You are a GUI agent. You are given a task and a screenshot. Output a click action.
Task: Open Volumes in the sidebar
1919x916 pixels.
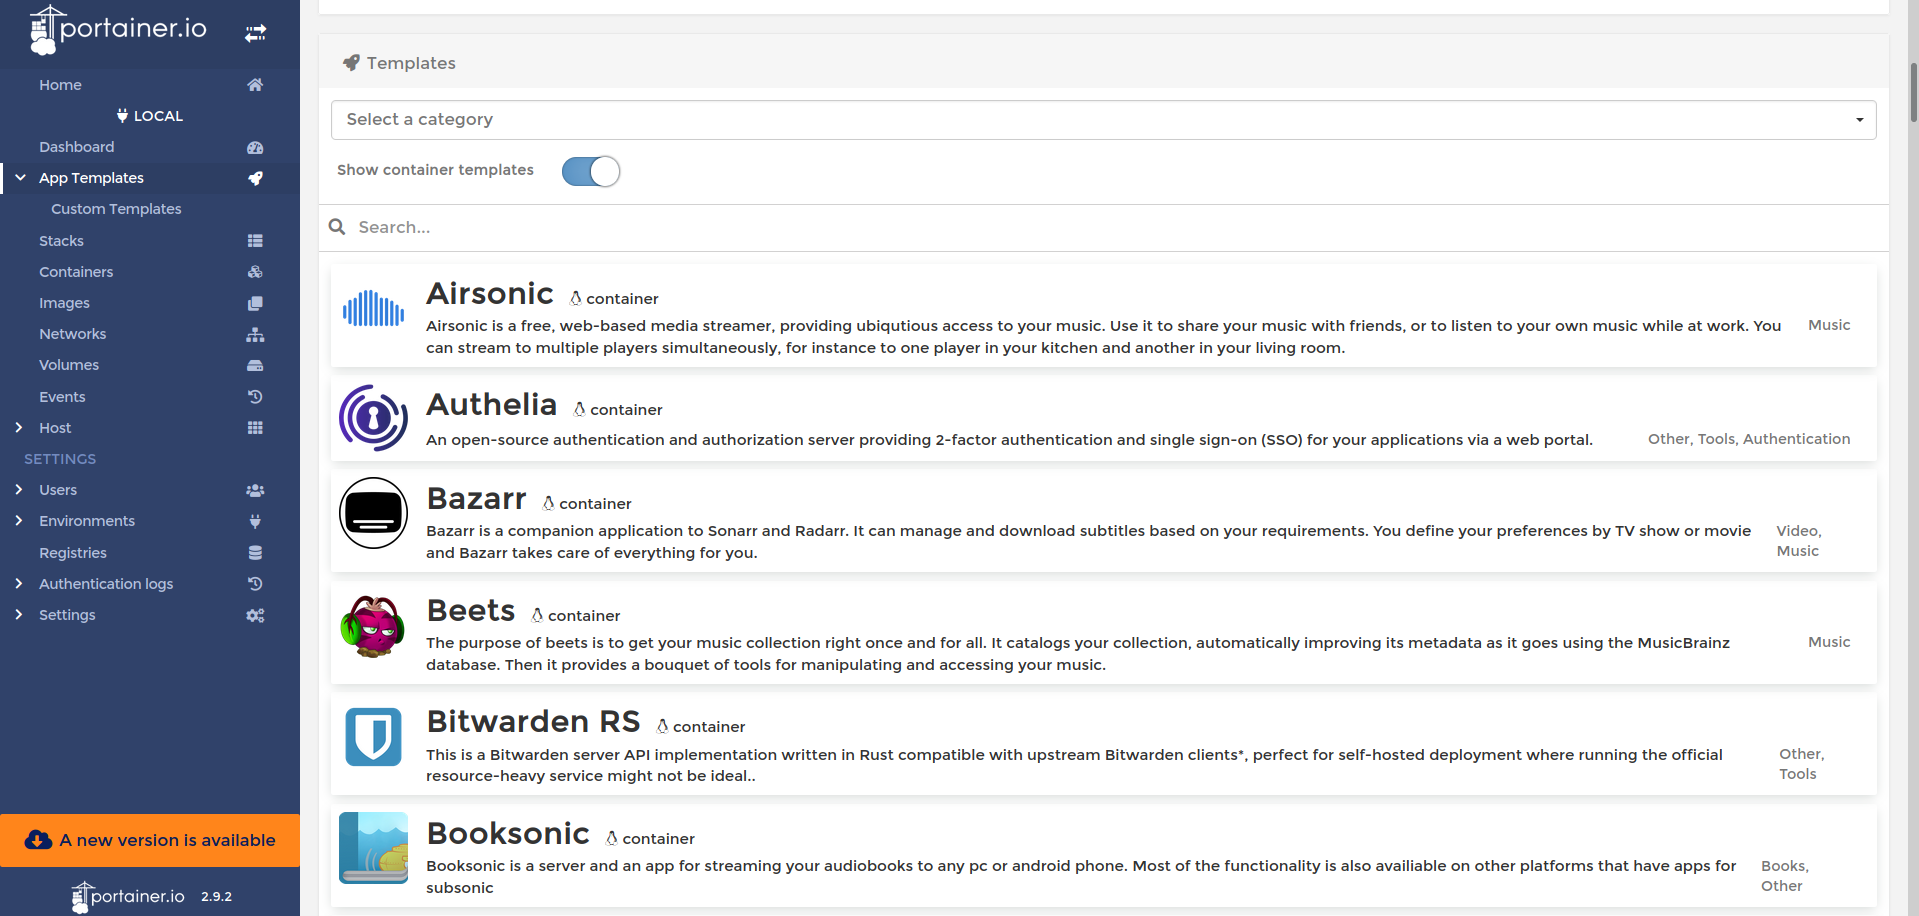[69, 365]
